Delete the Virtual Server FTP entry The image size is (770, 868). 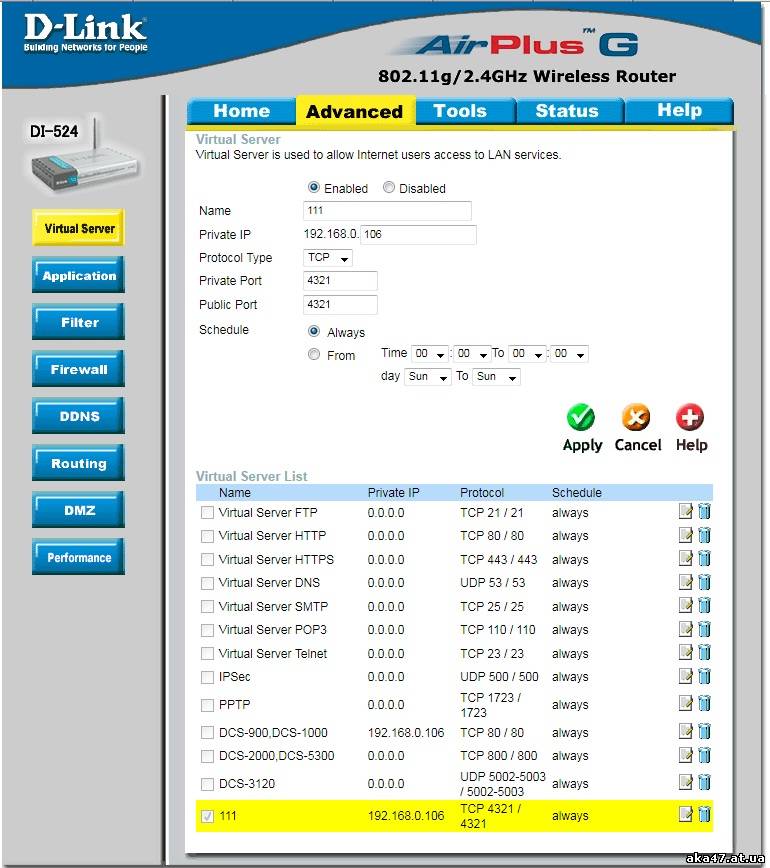704,511
